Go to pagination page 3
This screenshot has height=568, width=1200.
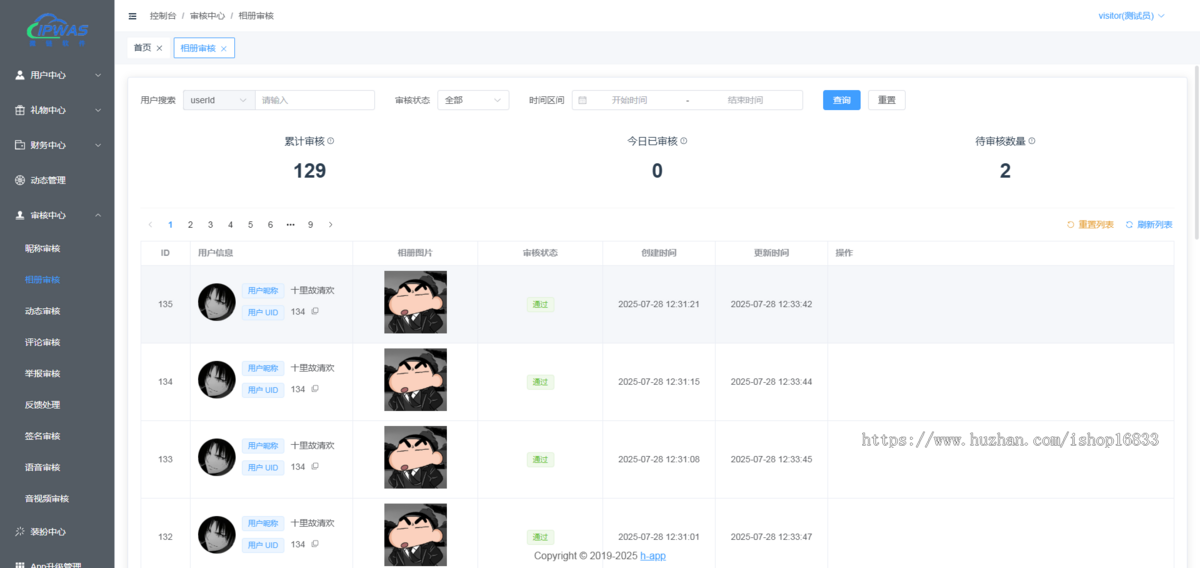tap(210, 225)
